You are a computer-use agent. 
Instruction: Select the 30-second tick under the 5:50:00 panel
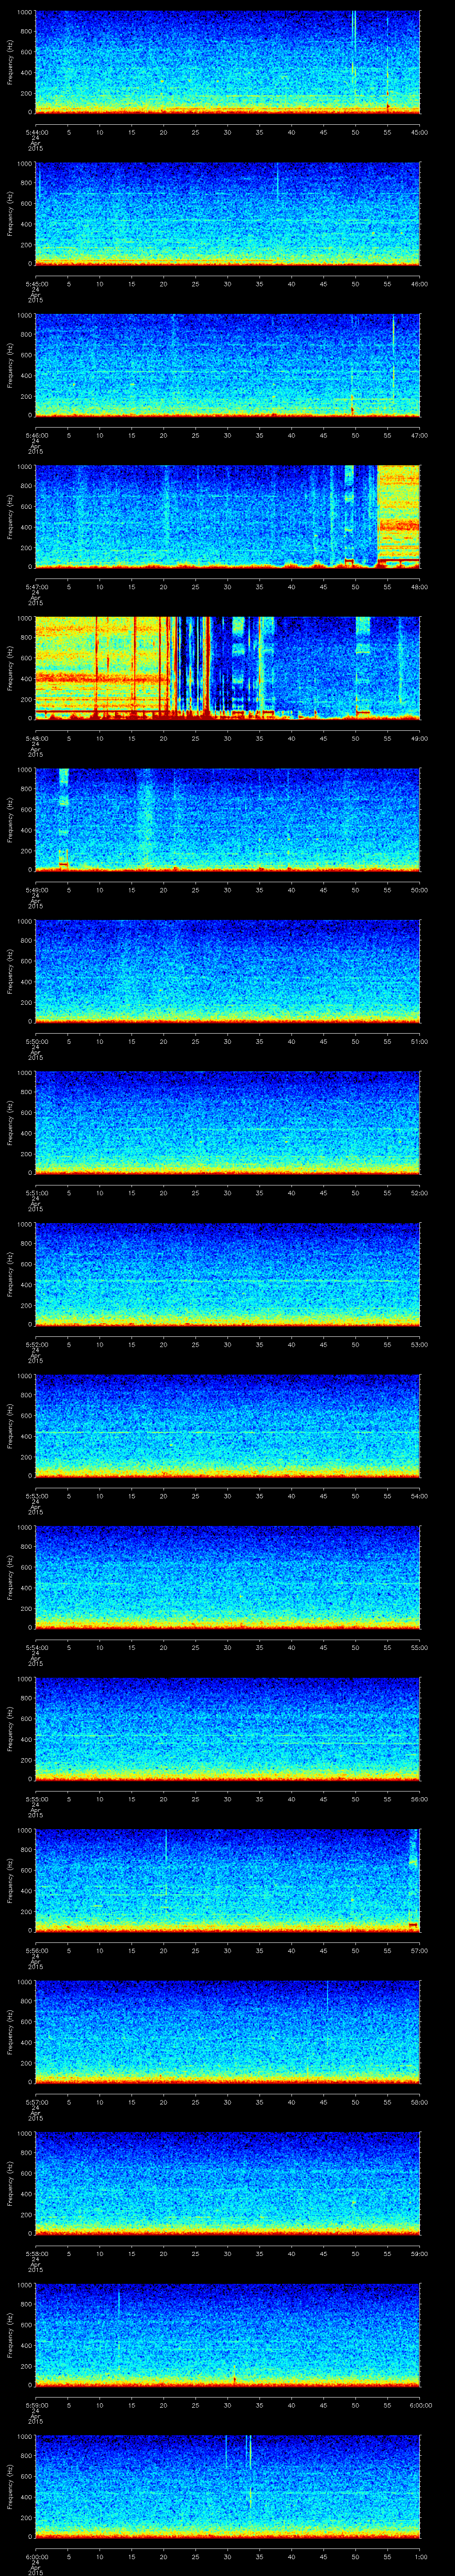tap(227, 1042)
